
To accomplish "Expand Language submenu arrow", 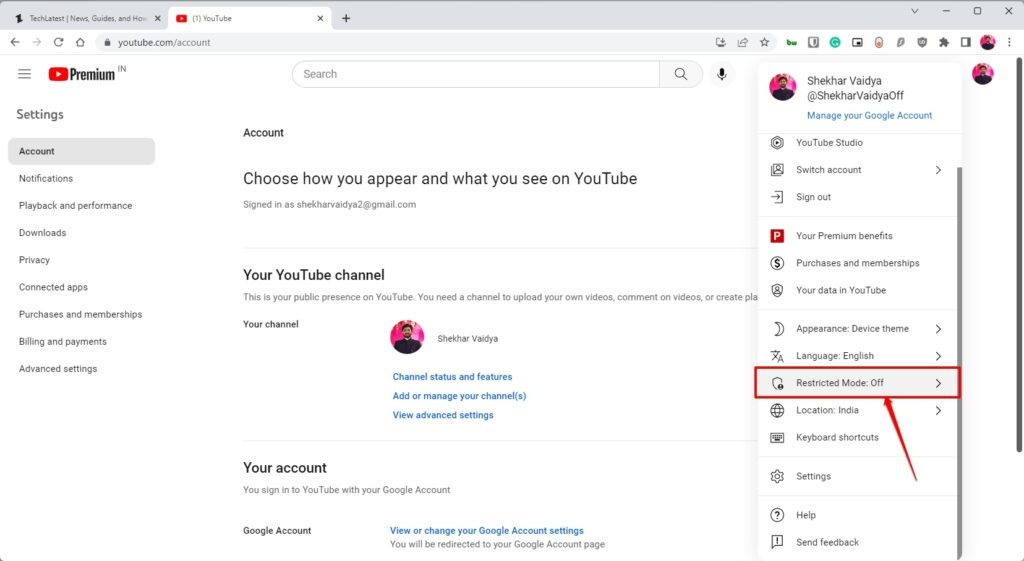I will click(x=938, y=356).
